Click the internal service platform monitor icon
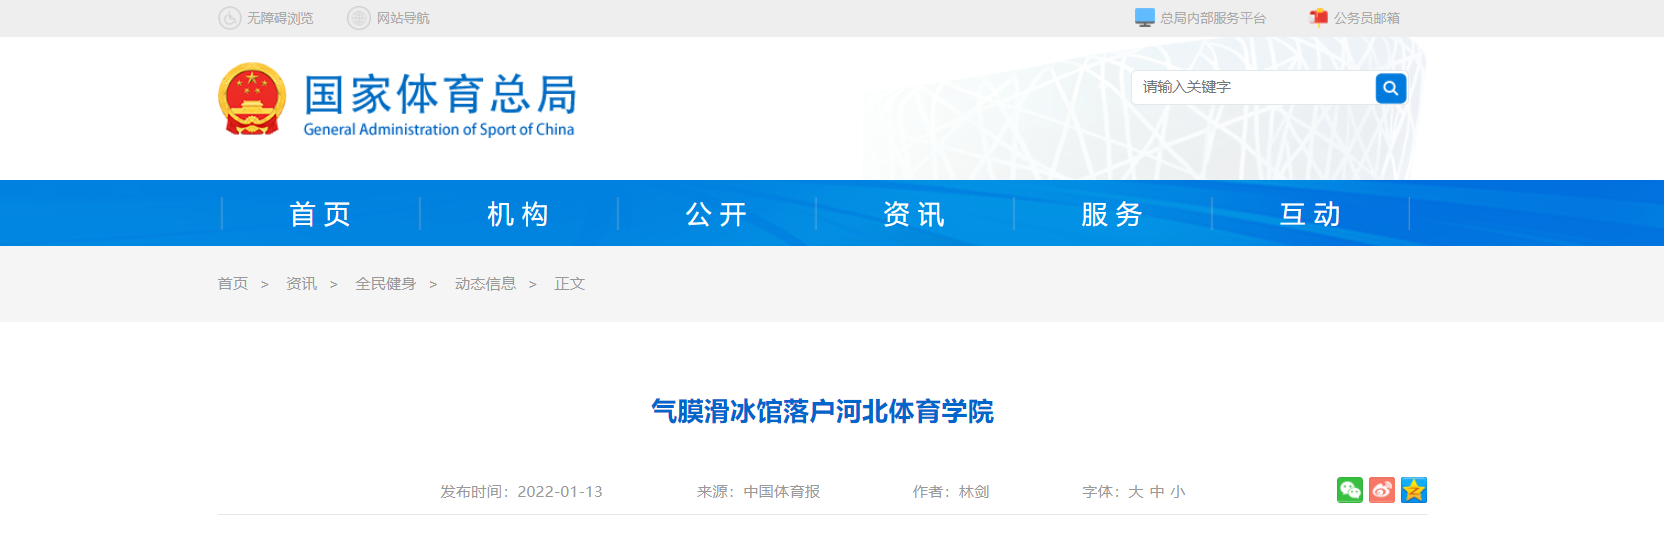The height and width of the screenshot is (549, 1664). click(1145, 18)
